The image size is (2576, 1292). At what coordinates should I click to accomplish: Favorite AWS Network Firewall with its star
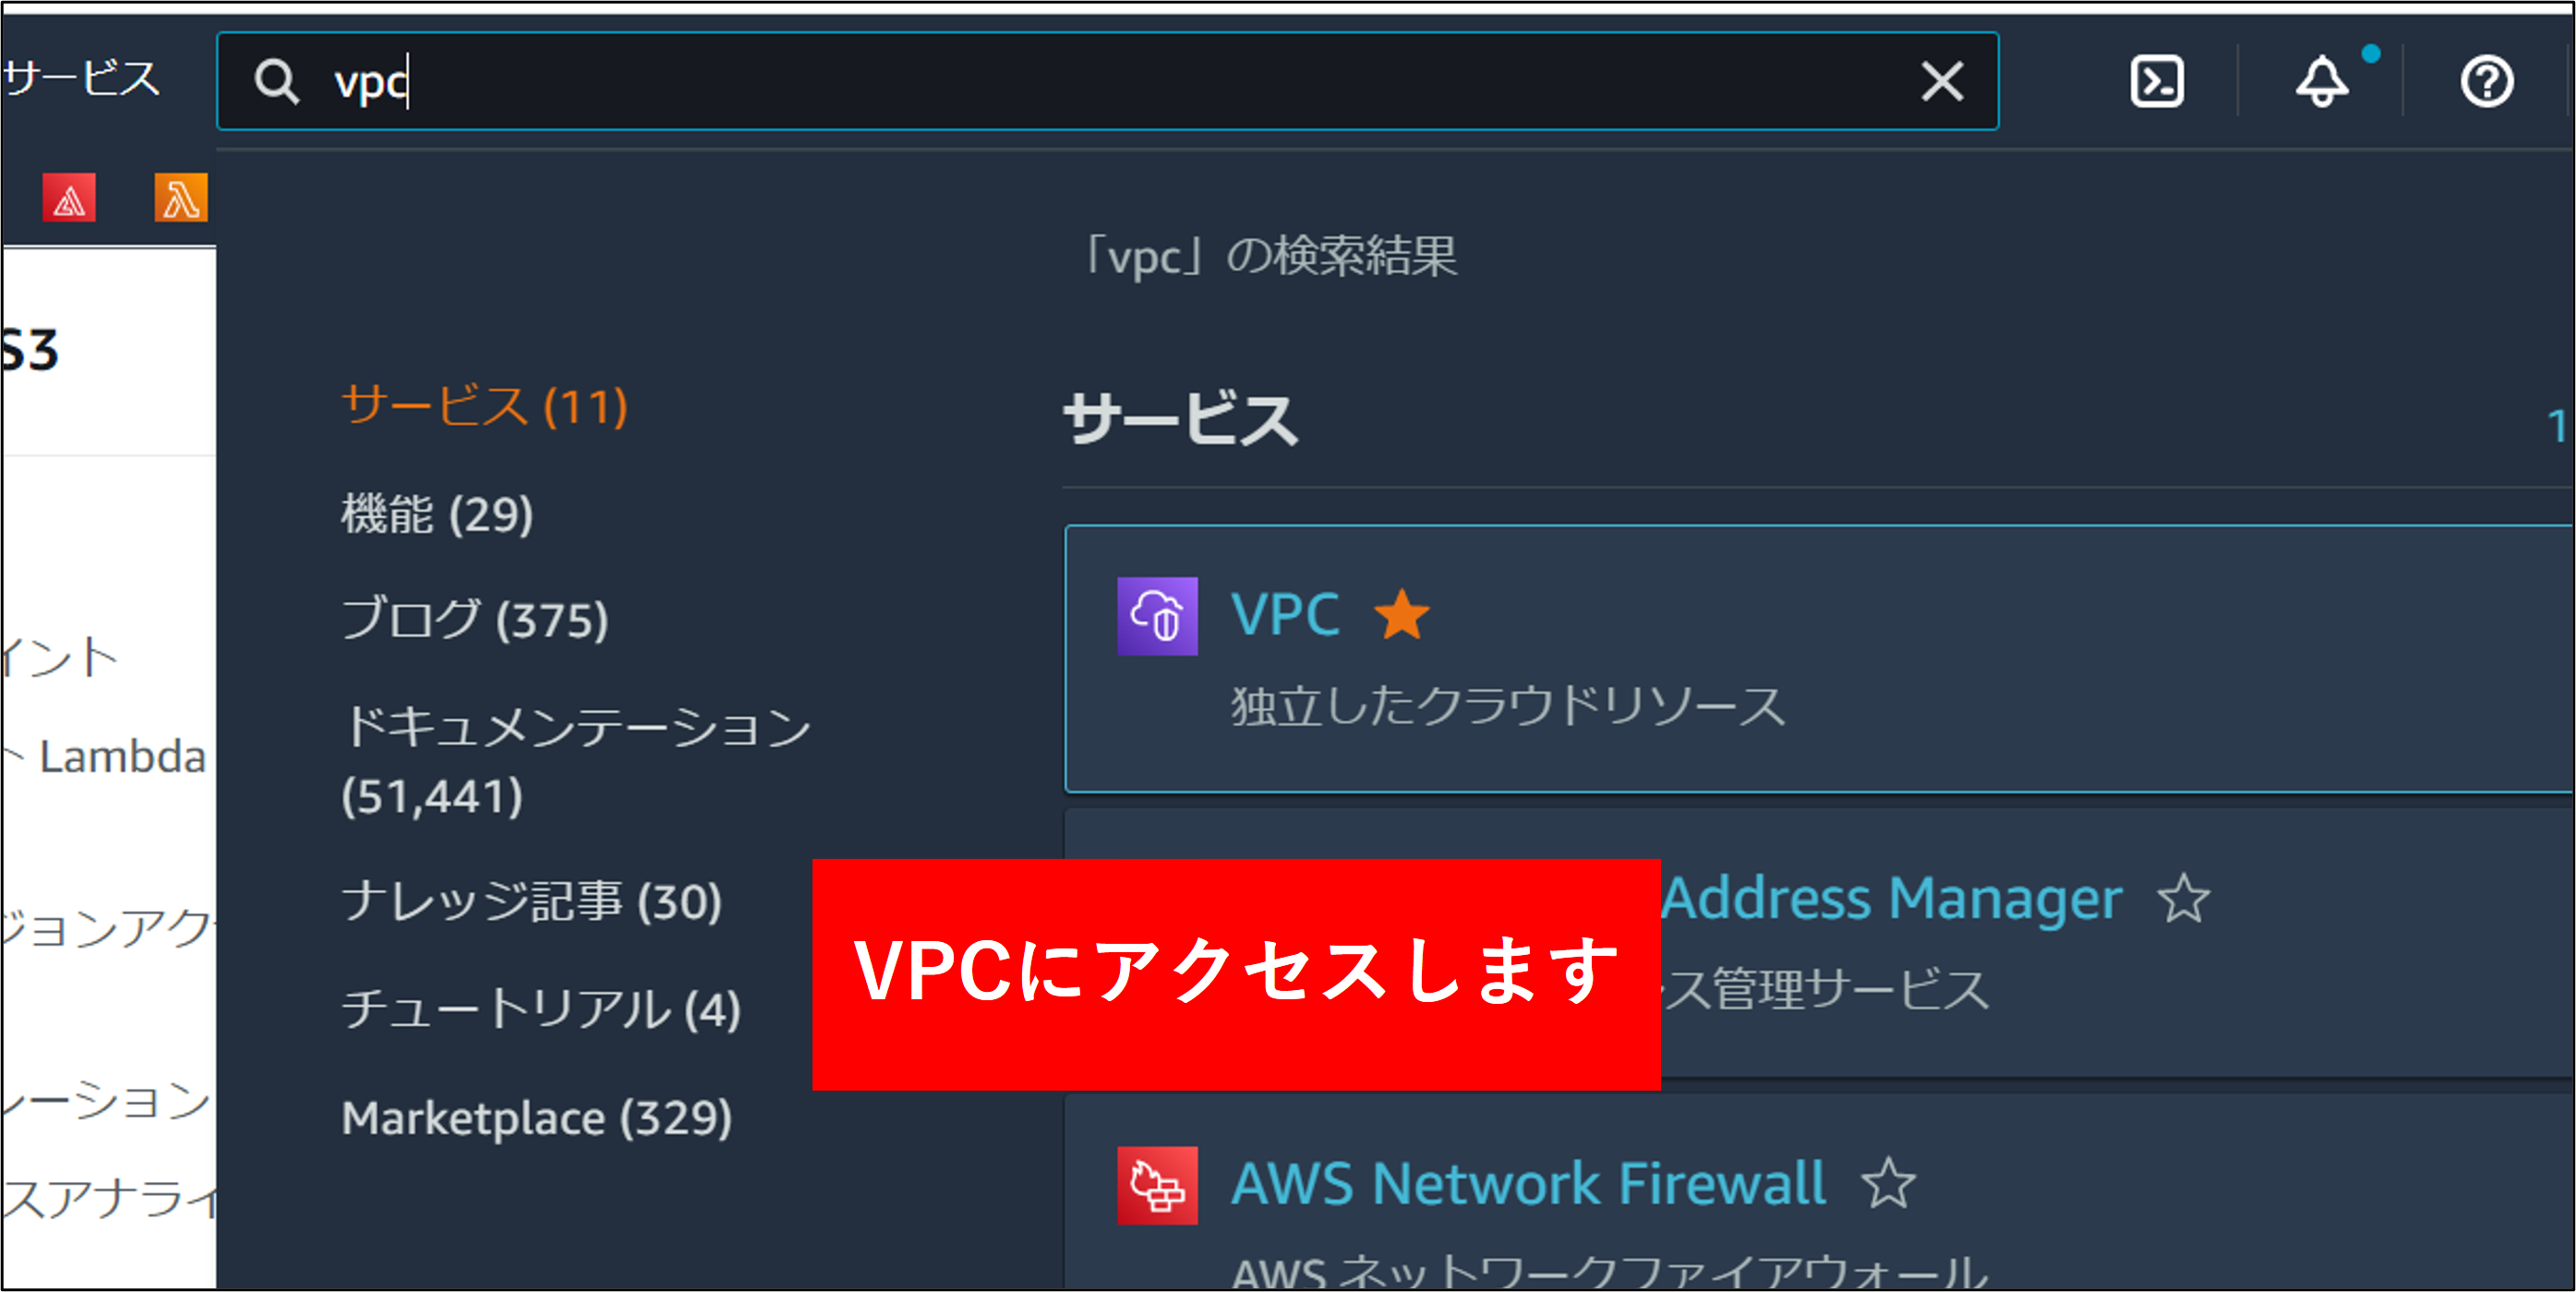pyautogui.click(x=1888, y=1183)
